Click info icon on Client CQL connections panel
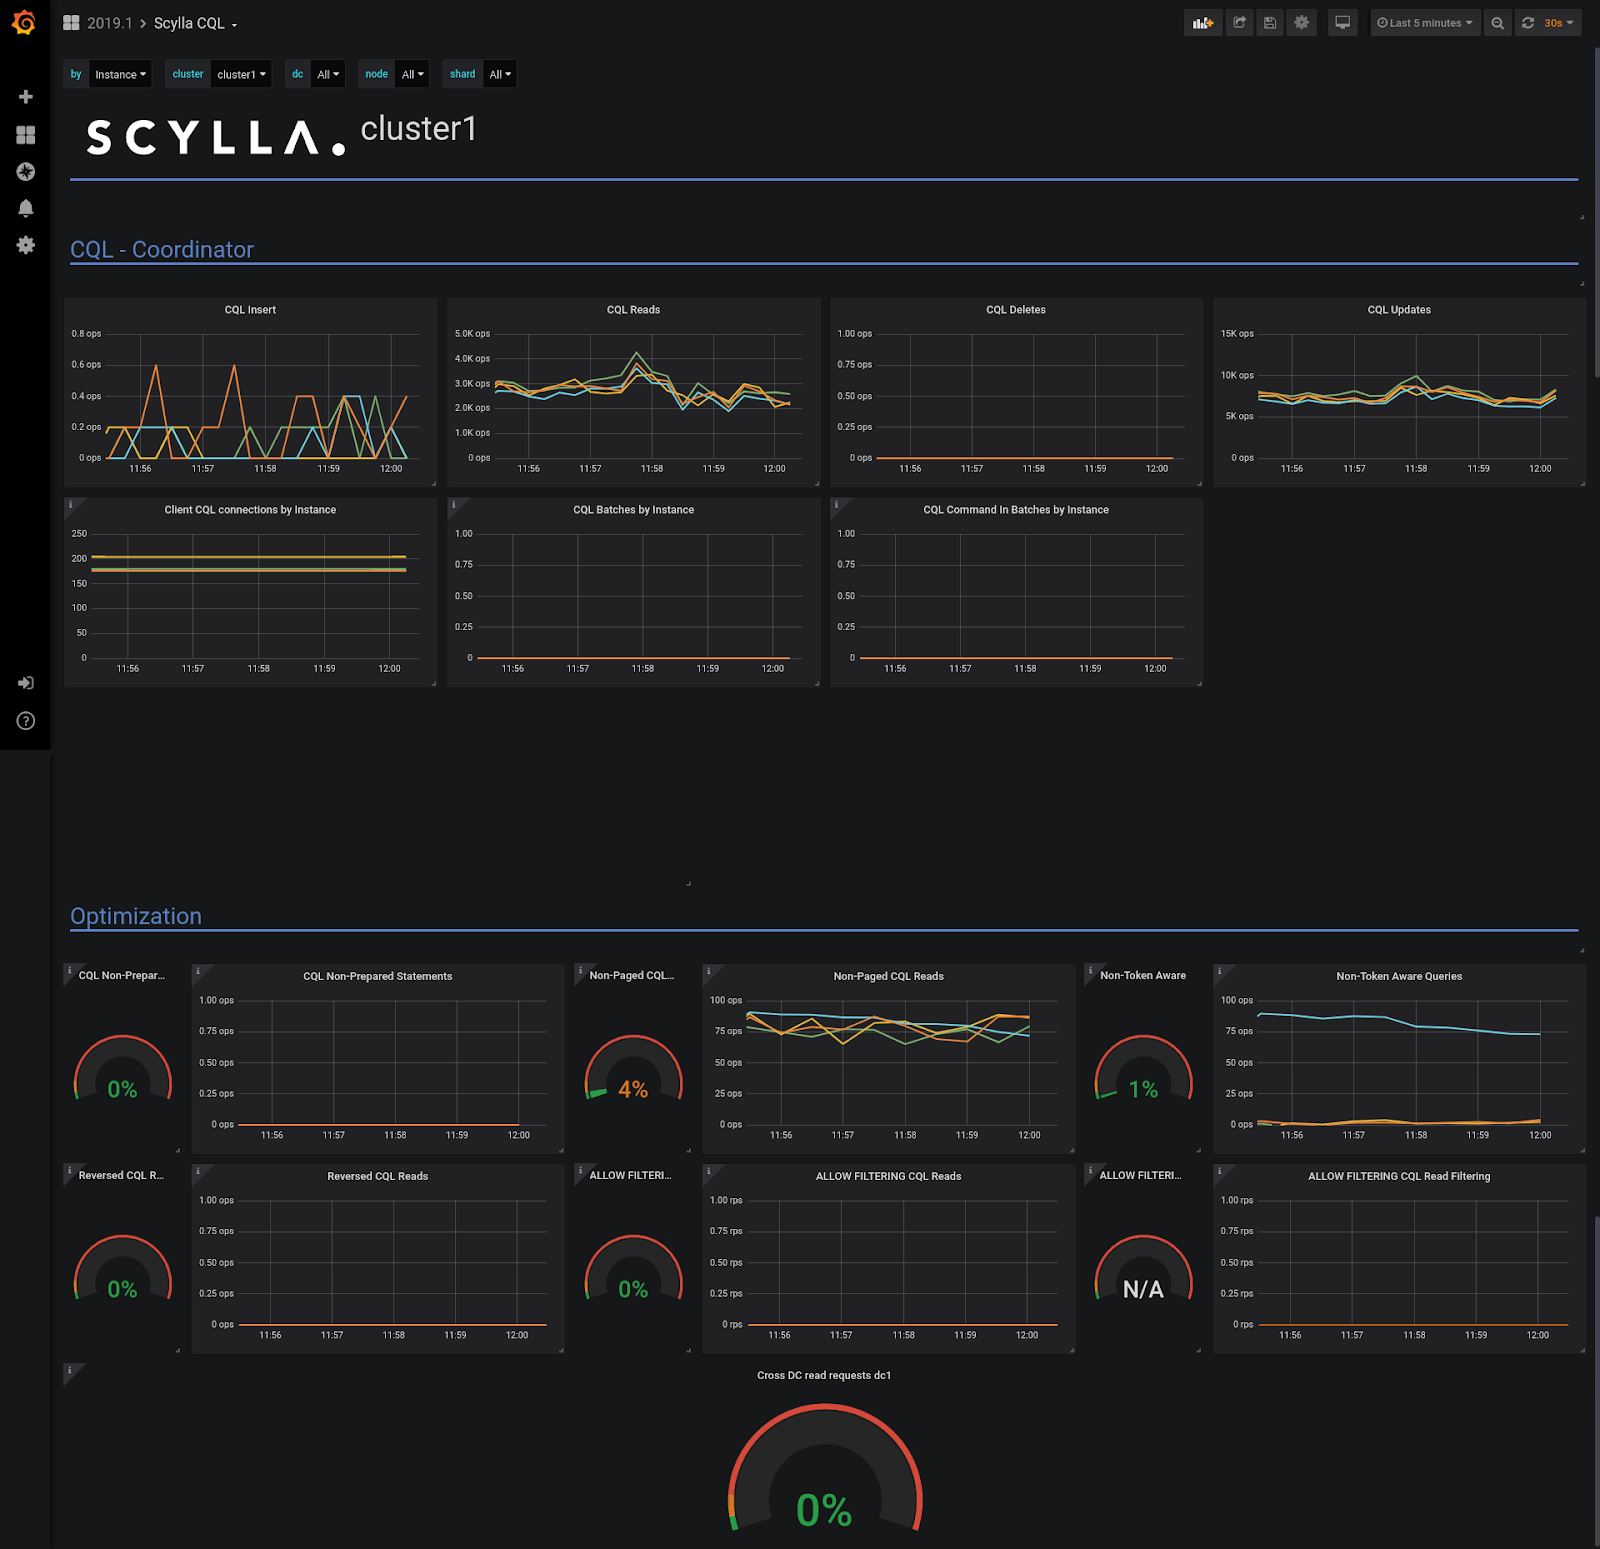This screenshot has height=1549, width=1600. [70, 505]
